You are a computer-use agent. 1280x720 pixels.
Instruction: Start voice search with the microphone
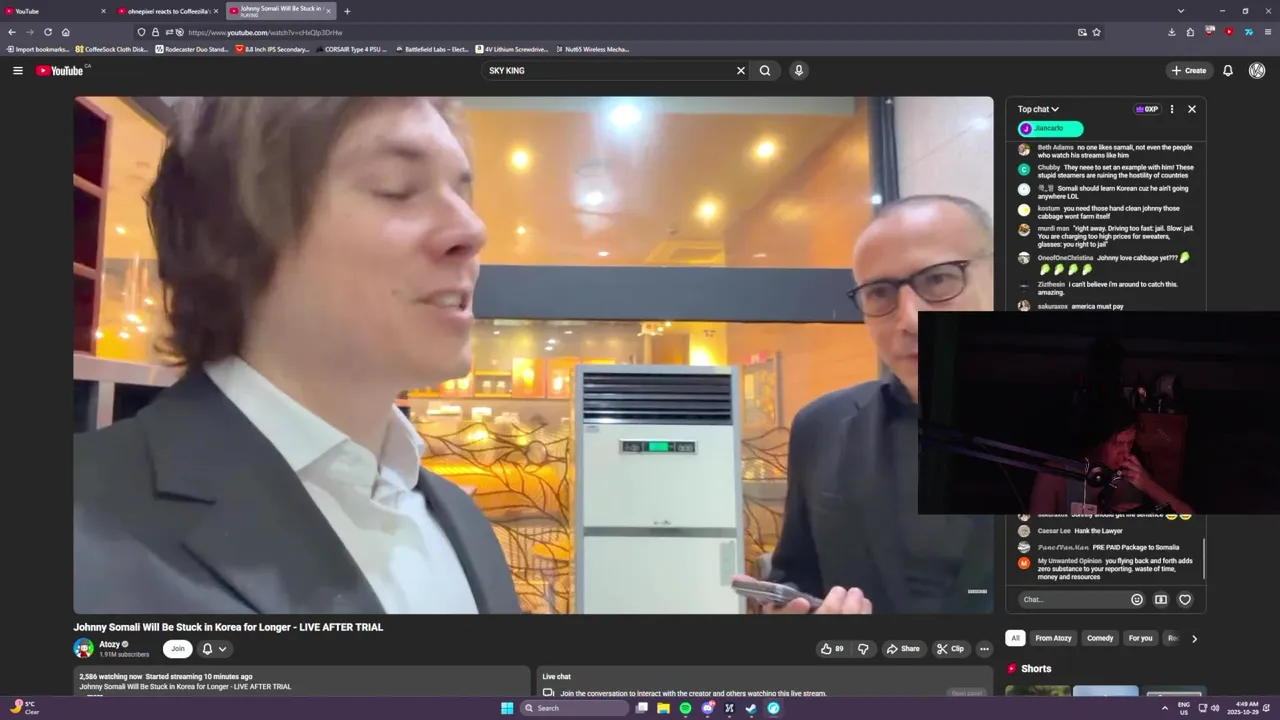pyautogui.click(x=798, y=70)
